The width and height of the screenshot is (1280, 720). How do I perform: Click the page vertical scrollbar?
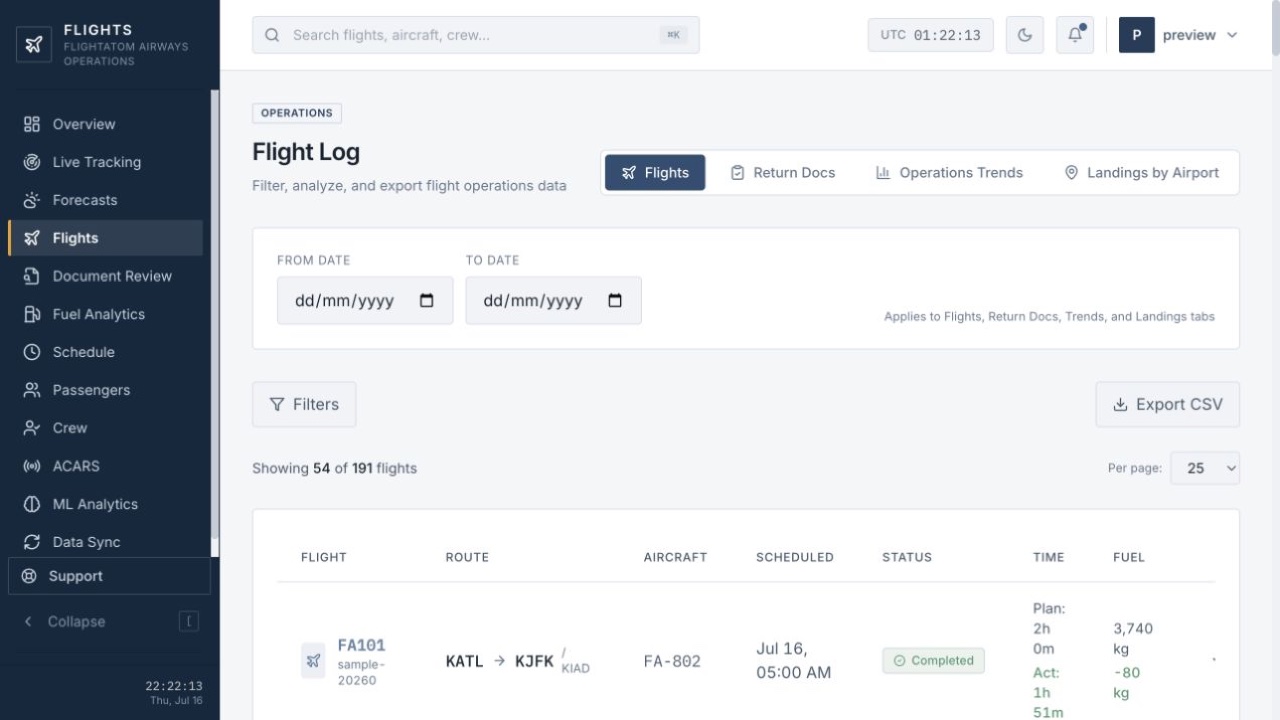(x=1275, y=30)
